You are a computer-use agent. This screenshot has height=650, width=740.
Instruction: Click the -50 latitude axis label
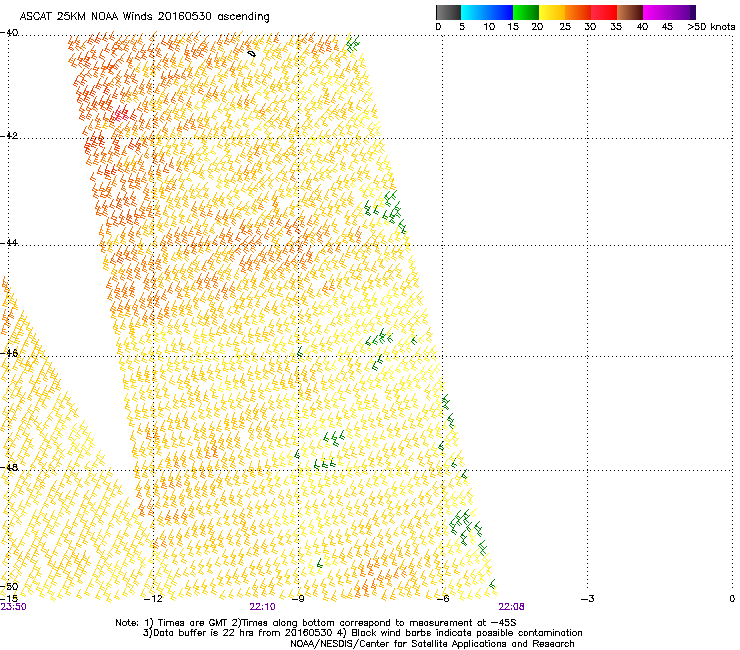(x=9, y=586)
